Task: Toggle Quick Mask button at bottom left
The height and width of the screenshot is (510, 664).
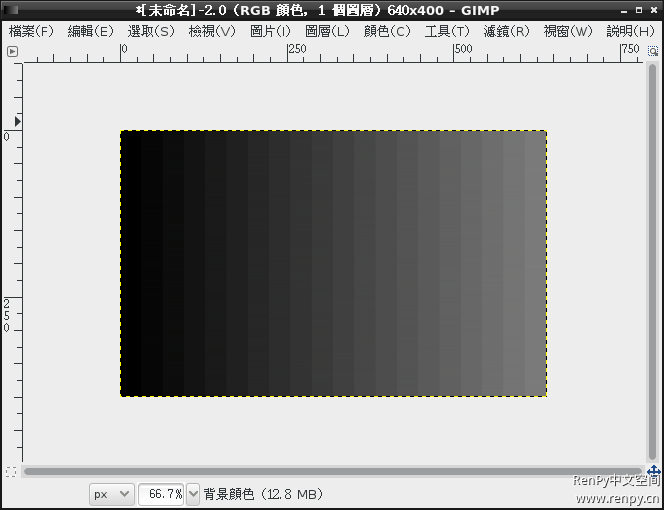Action: coord(11,471)
